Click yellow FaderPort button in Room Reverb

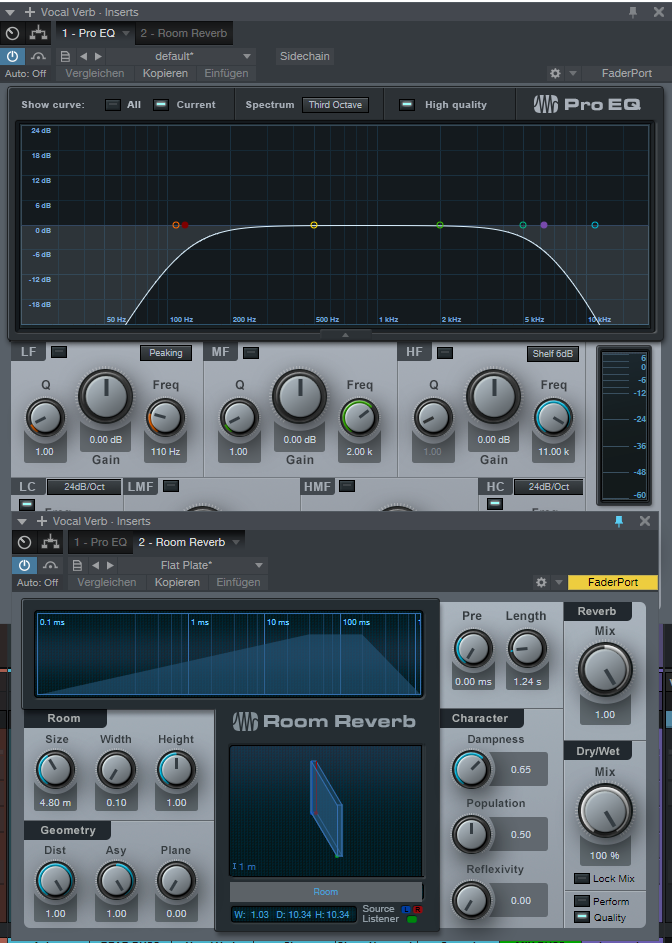click(613, 582)
